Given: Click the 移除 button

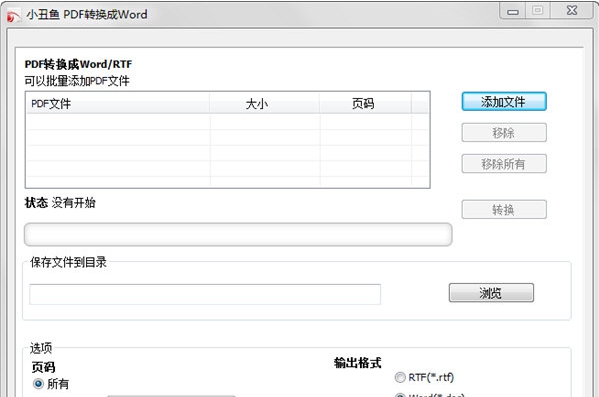Looking at the screenshot, I should (504, 133).
